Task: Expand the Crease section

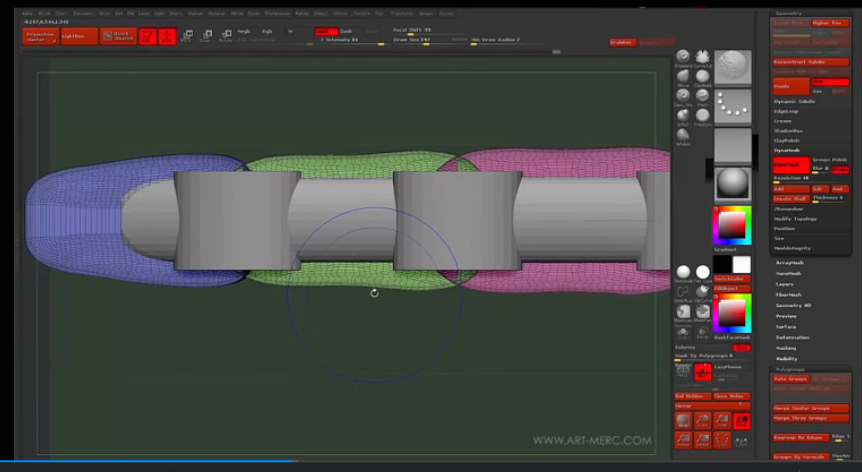Action: tap(783, 121)
